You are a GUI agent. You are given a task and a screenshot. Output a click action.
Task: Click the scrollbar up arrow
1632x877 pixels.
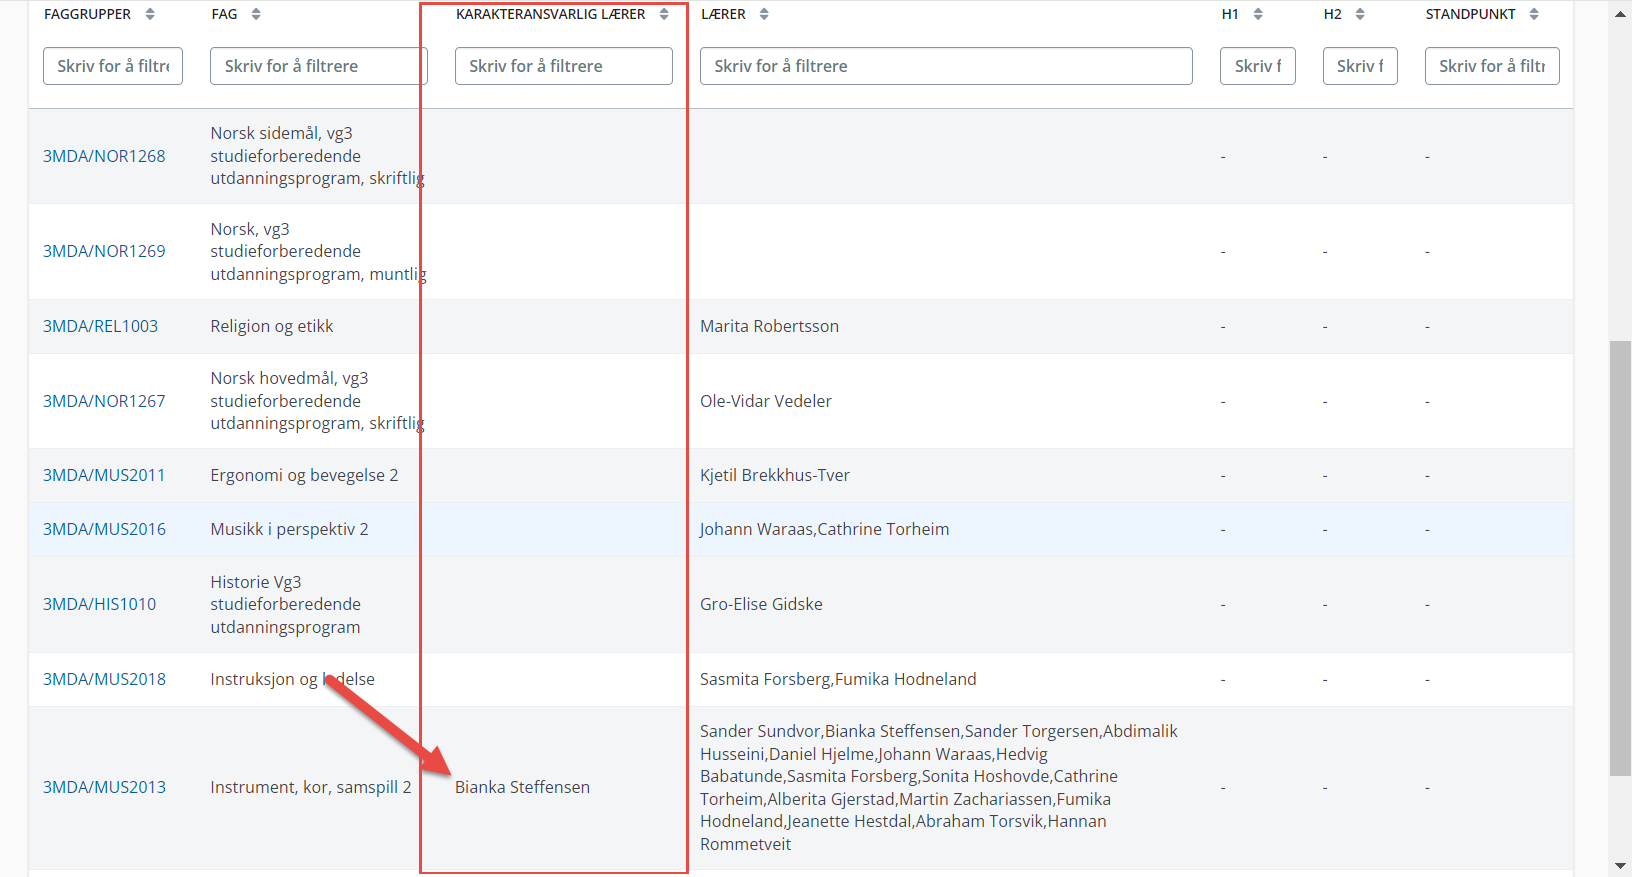point(1620,14)
